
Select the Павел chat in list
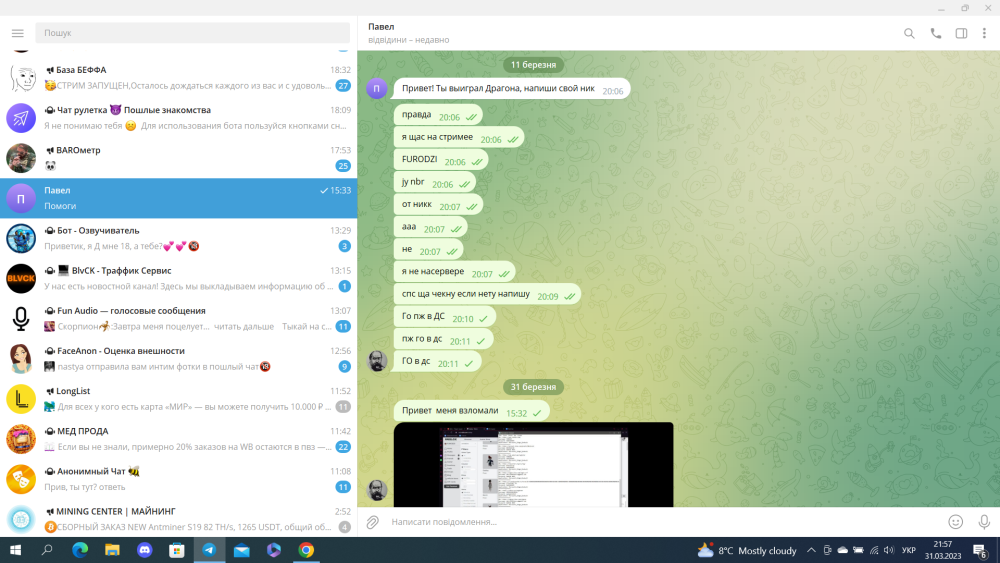tap(179, 198)
